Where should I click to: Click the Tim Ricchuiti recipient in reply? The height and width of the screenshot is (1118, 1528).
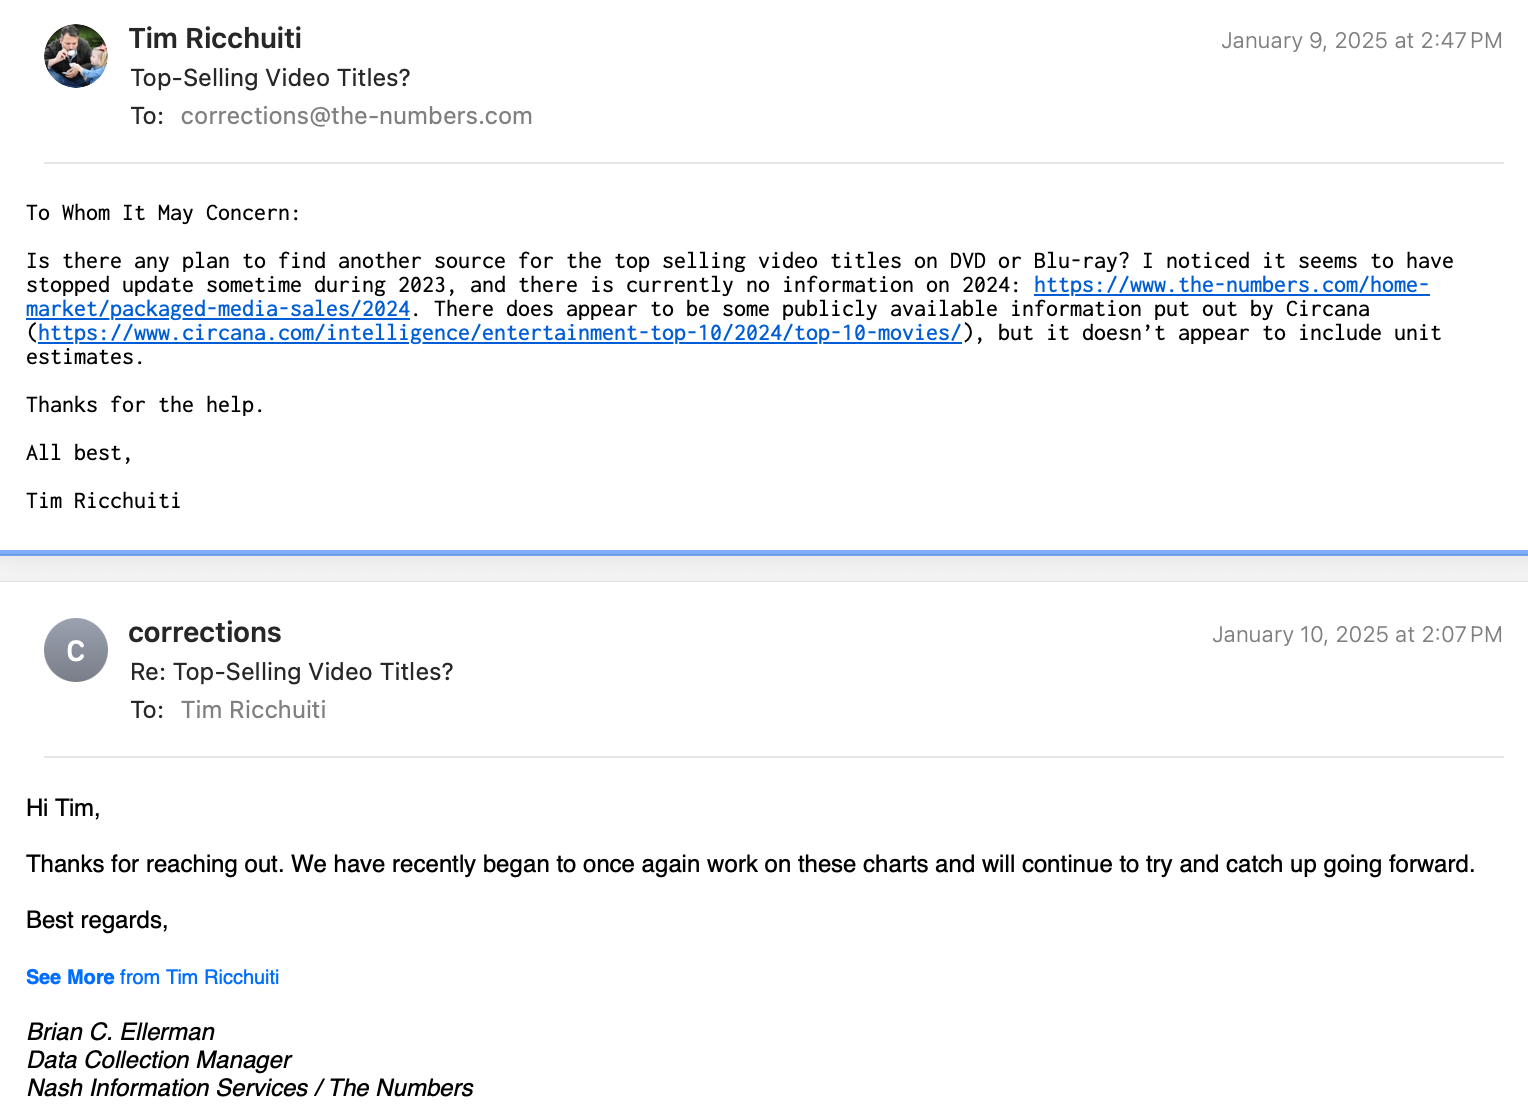[x=253, y=710]
